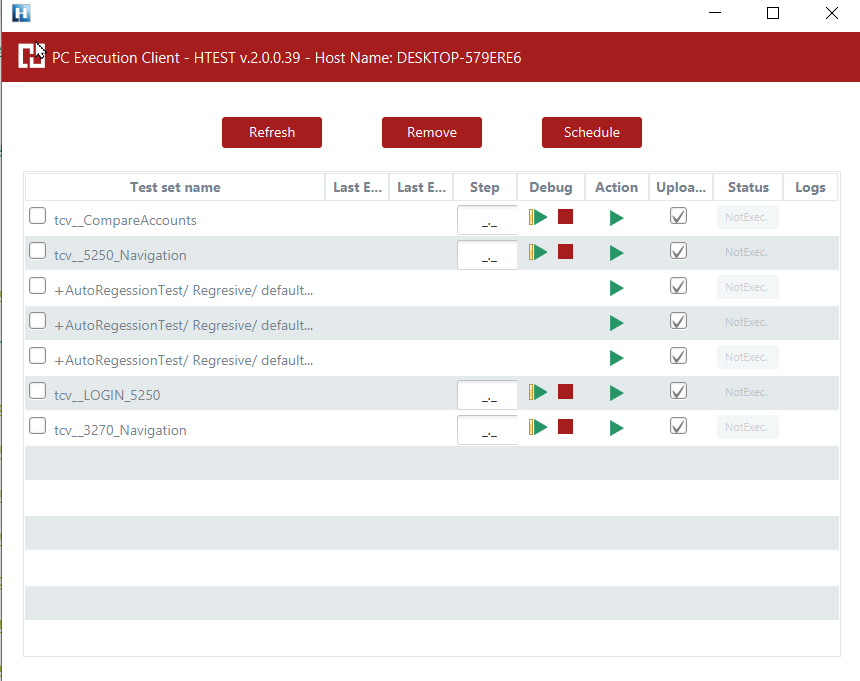Execute Action play for tcv__3270_Navigation
860x681 pixels.
[616, 428]
